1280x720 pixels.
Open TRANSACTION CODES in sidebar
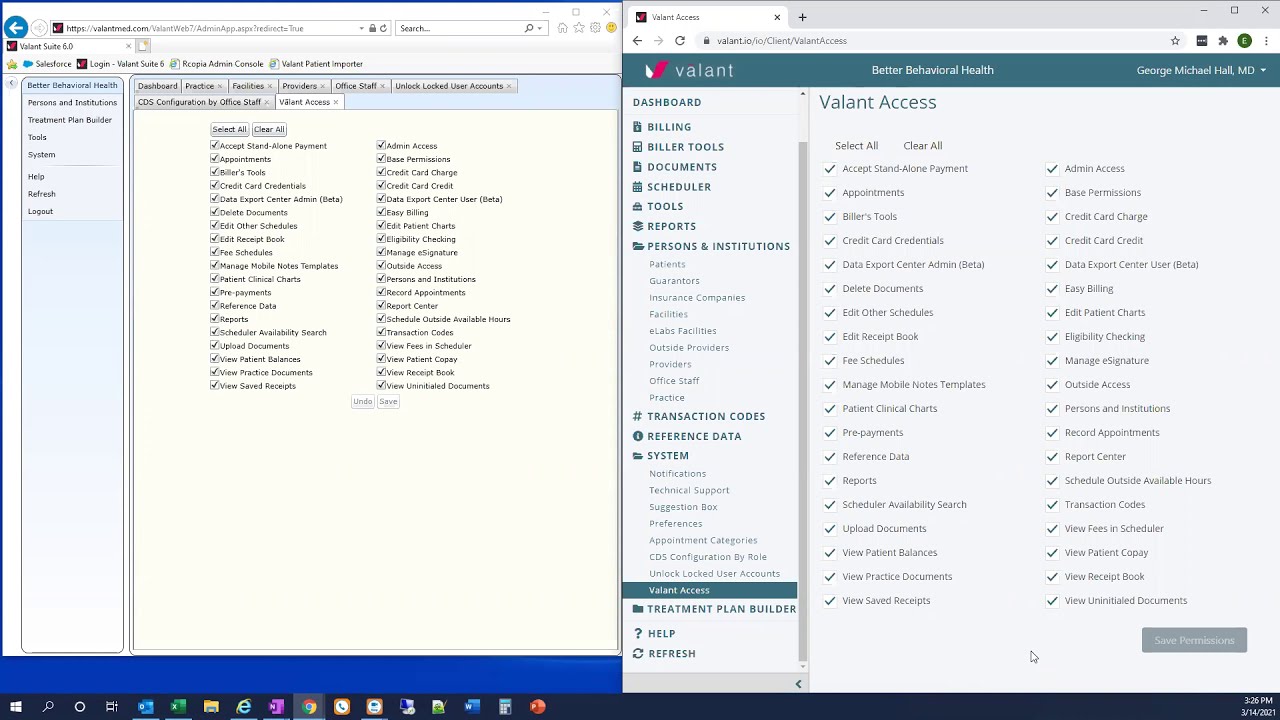tap(706, 416)
